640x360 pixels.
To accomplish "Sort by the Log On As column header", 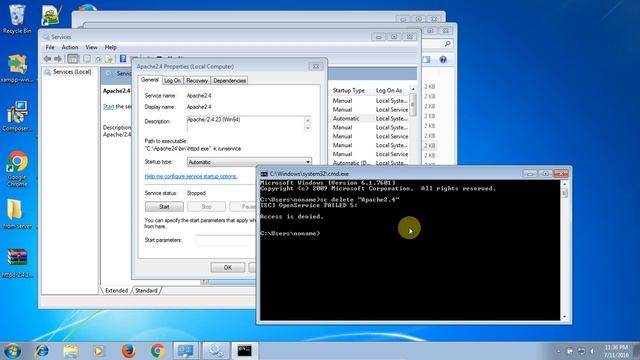I will (x=389, y=90).
